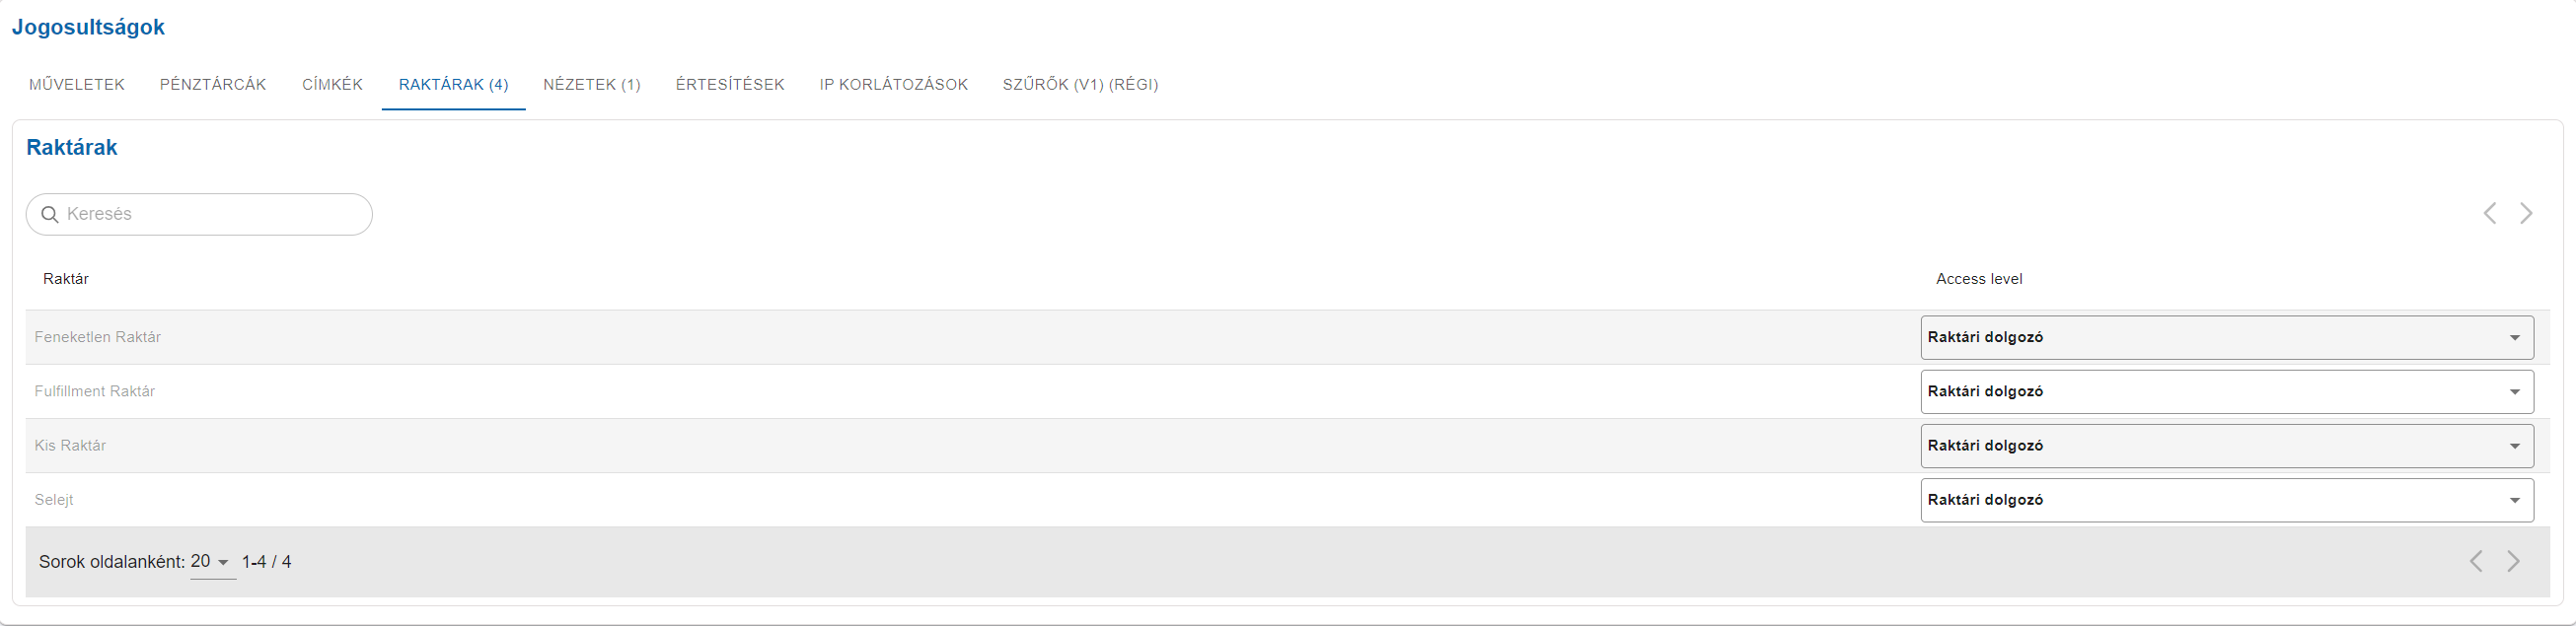Open the IP Korlátozások tab
Viewport: 2576px width, 626px height.
(x=894, y=85)
